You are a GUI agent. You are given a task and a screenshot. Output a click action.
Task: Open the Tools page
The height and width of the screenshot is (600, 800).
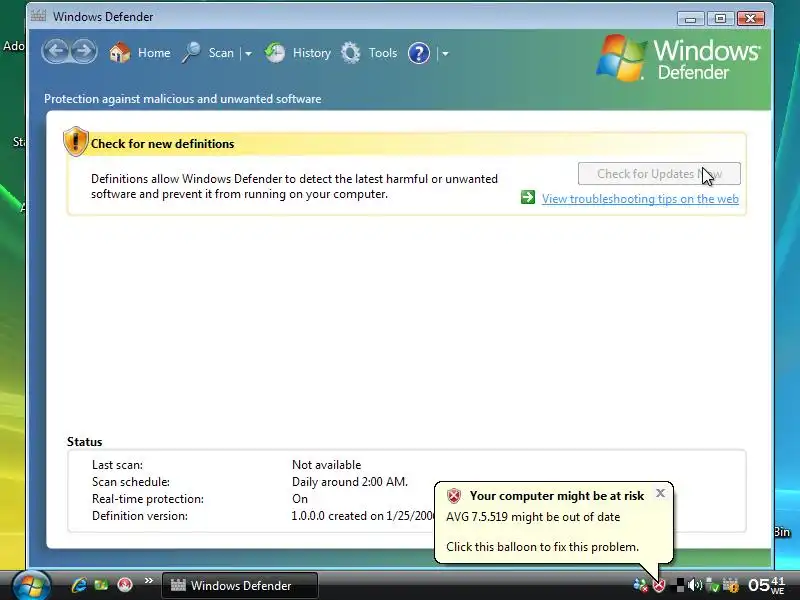point(383,53)
